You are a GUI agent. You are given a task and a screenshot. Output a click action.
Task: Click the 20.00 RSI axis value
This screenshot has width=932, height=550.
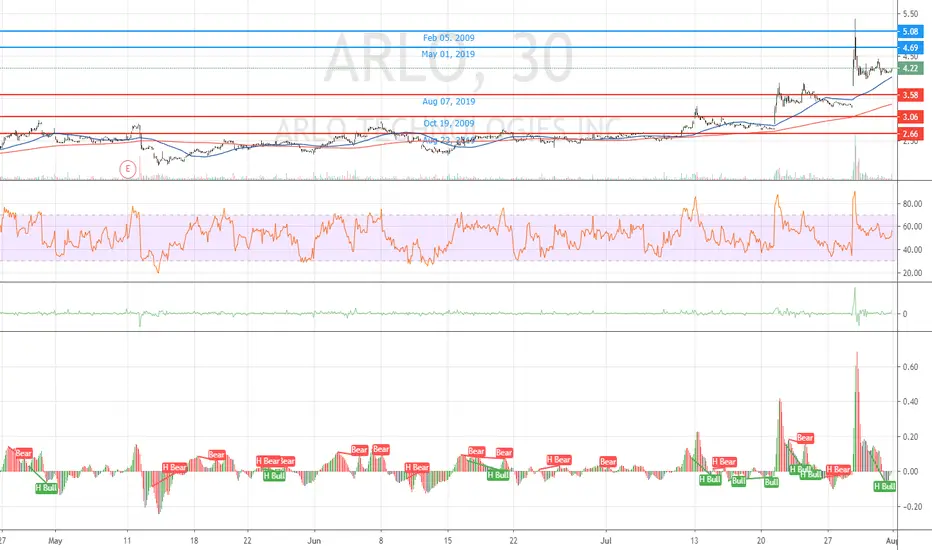point(912,273)
